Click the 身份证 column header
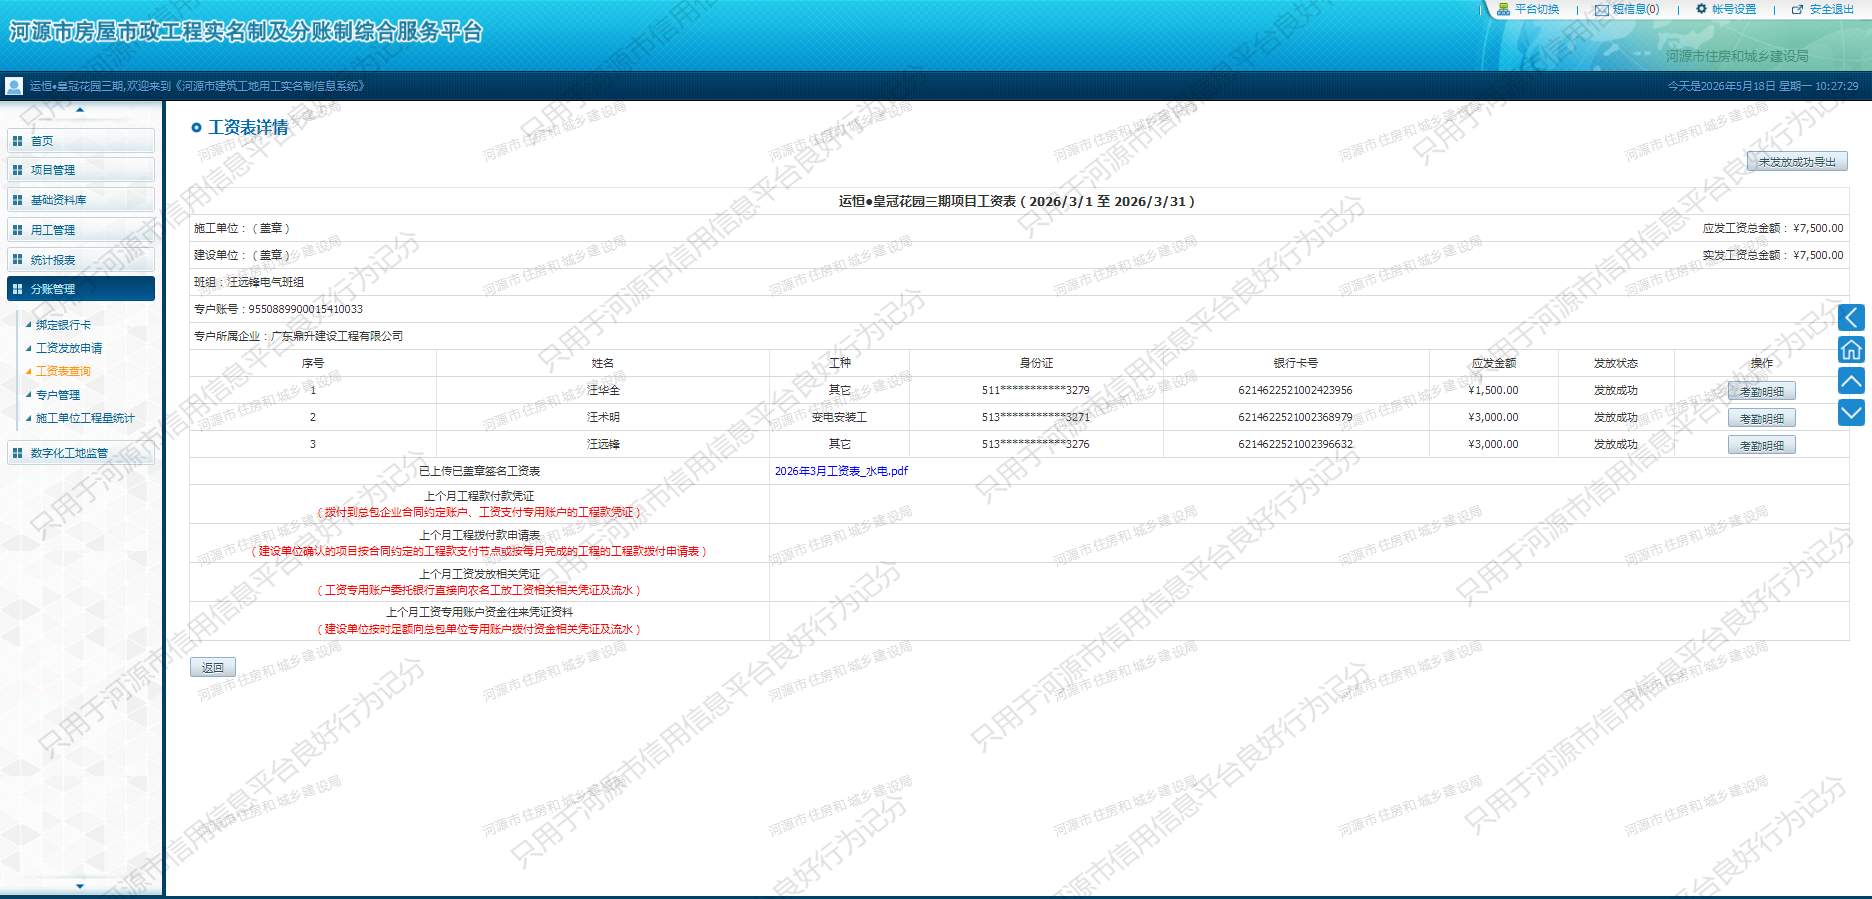Screen dimensions: 1872x899 pyautogui.click(x=1036, y=363)
